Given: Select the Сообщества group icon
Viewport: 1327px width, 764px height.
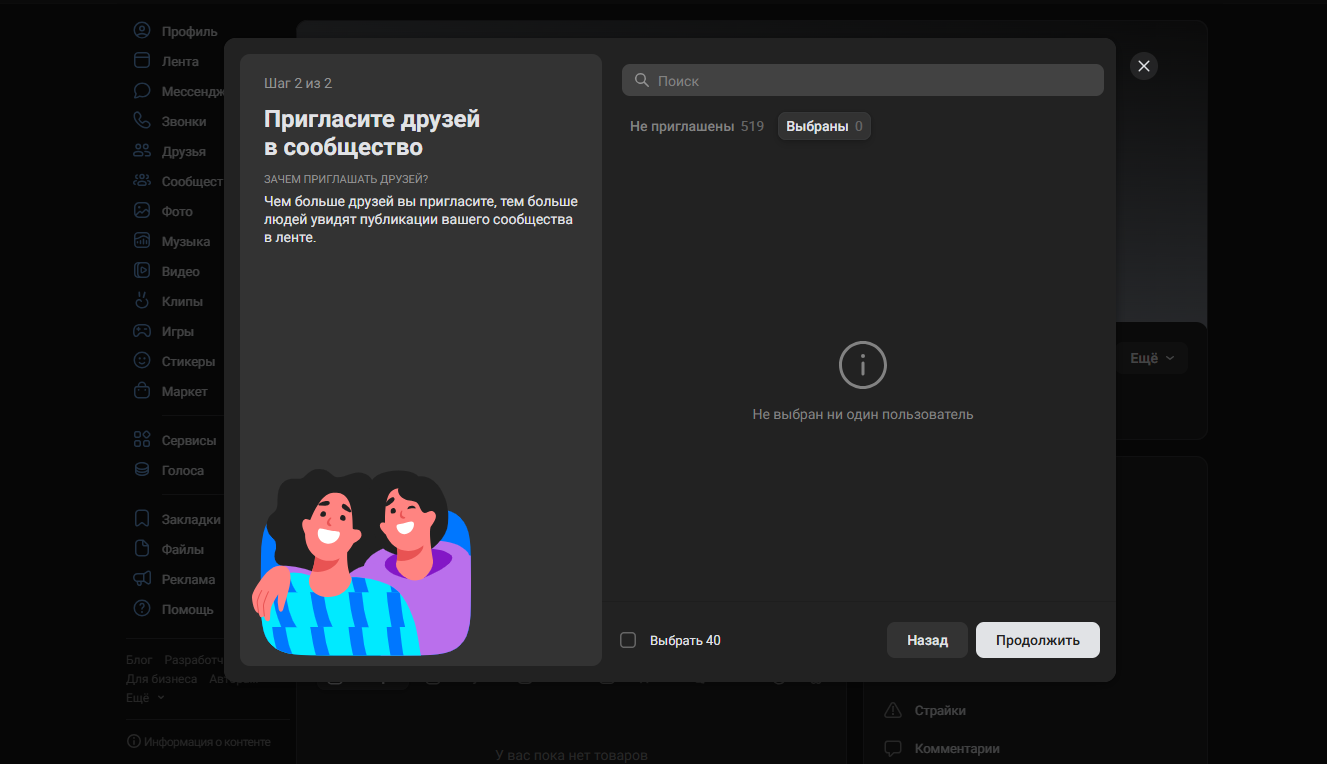Looking at the screenshot, I should (x=142, y=181).
